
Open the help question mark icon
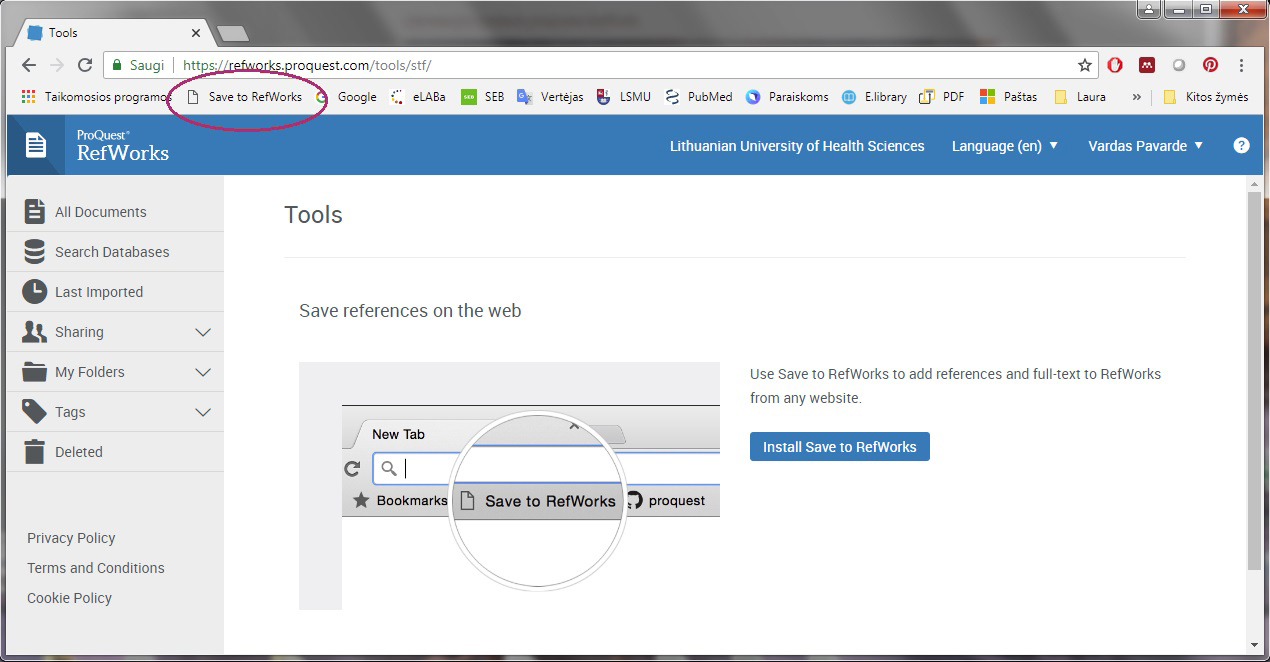click(1241, 145)
